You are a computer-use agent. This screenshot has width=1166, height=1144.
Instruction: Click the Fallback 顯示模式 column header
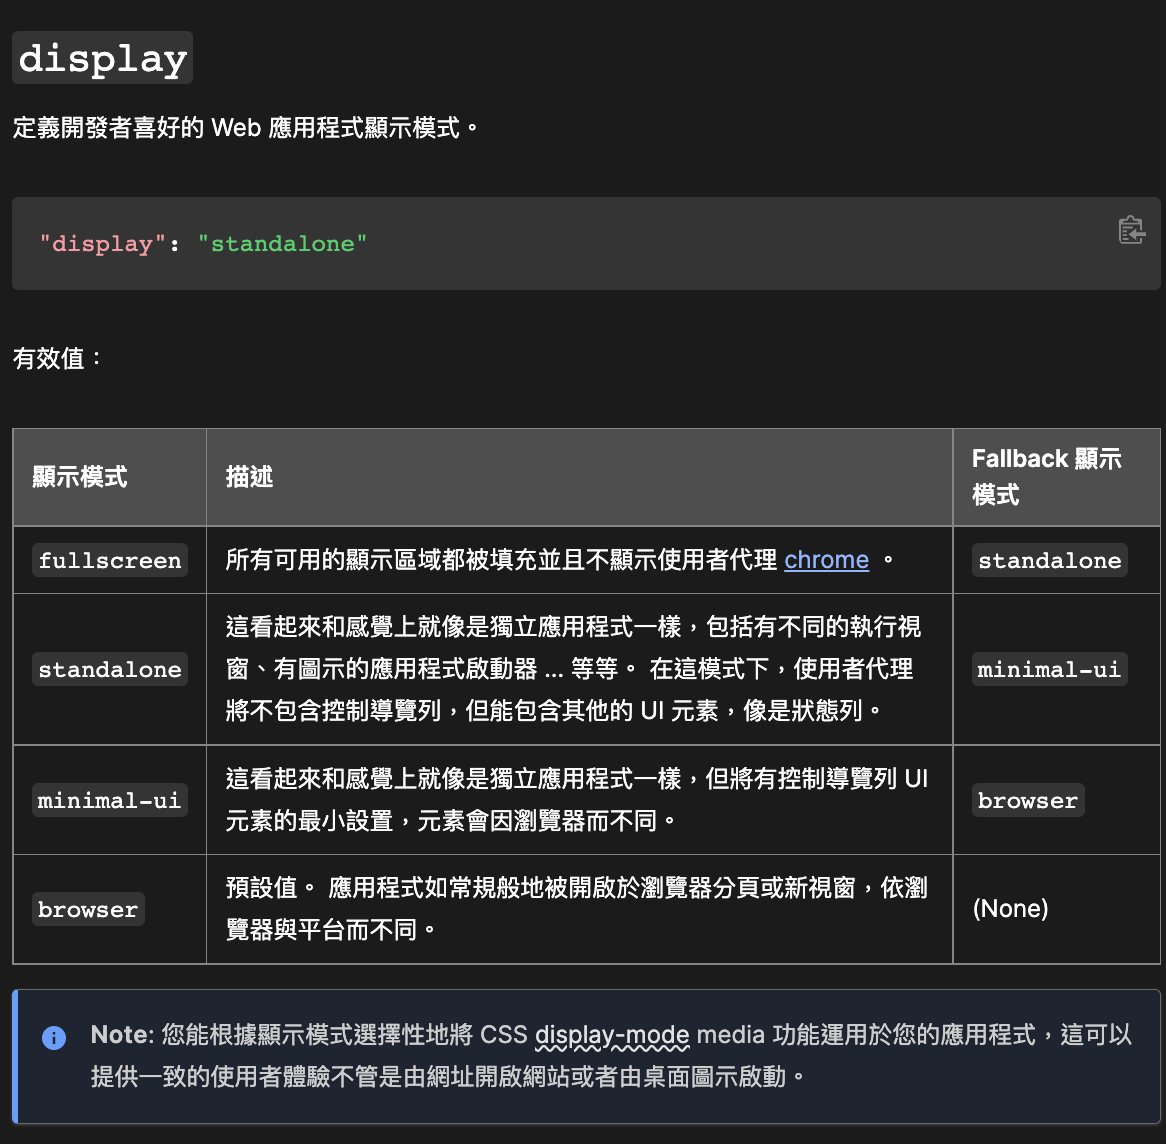(x=1046, y=477)
